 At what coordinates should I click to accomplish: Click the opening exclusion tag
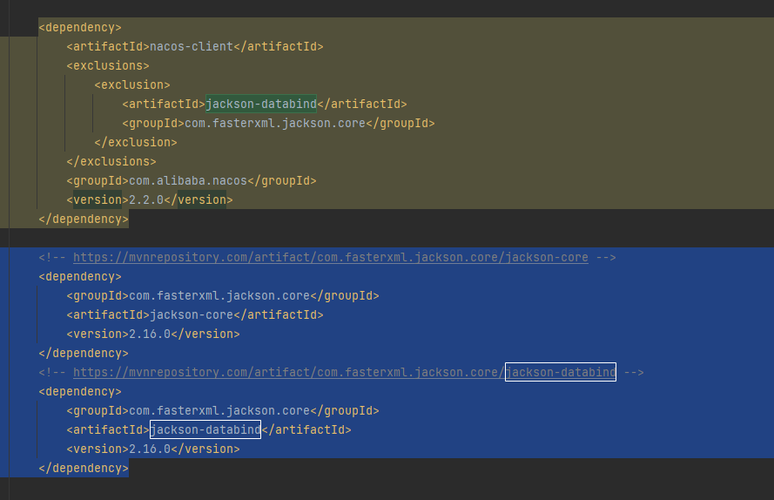[x=132, y=85]
